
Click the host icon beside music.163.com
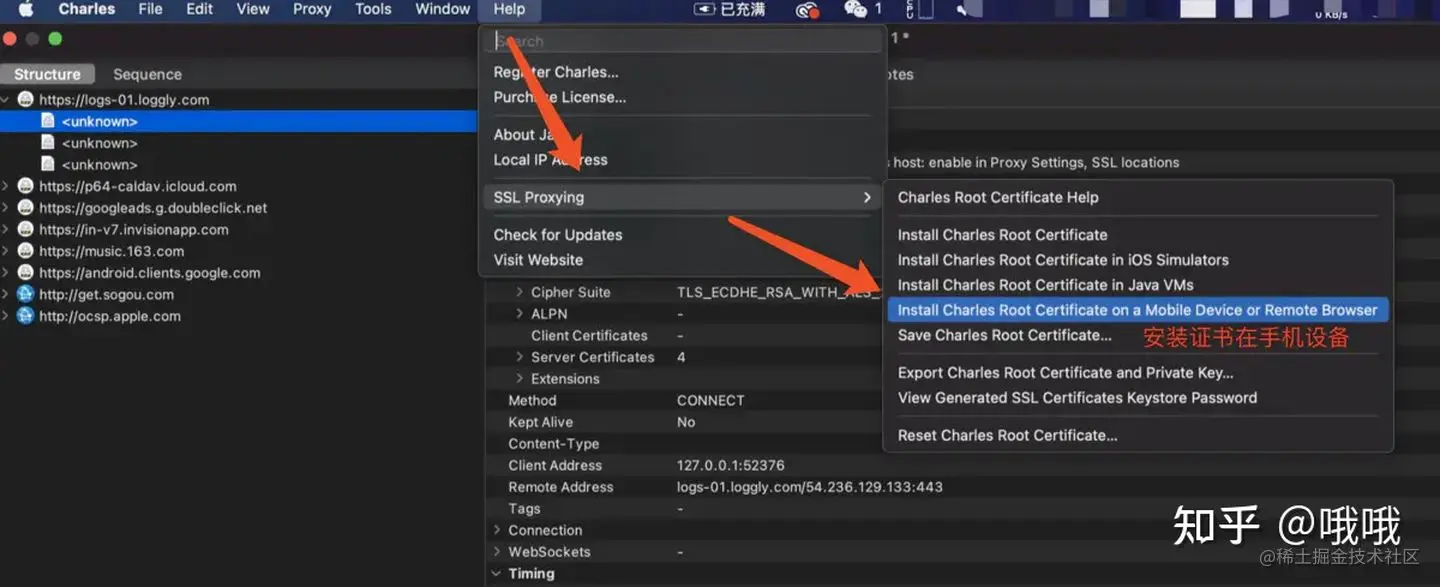point(26,251)
